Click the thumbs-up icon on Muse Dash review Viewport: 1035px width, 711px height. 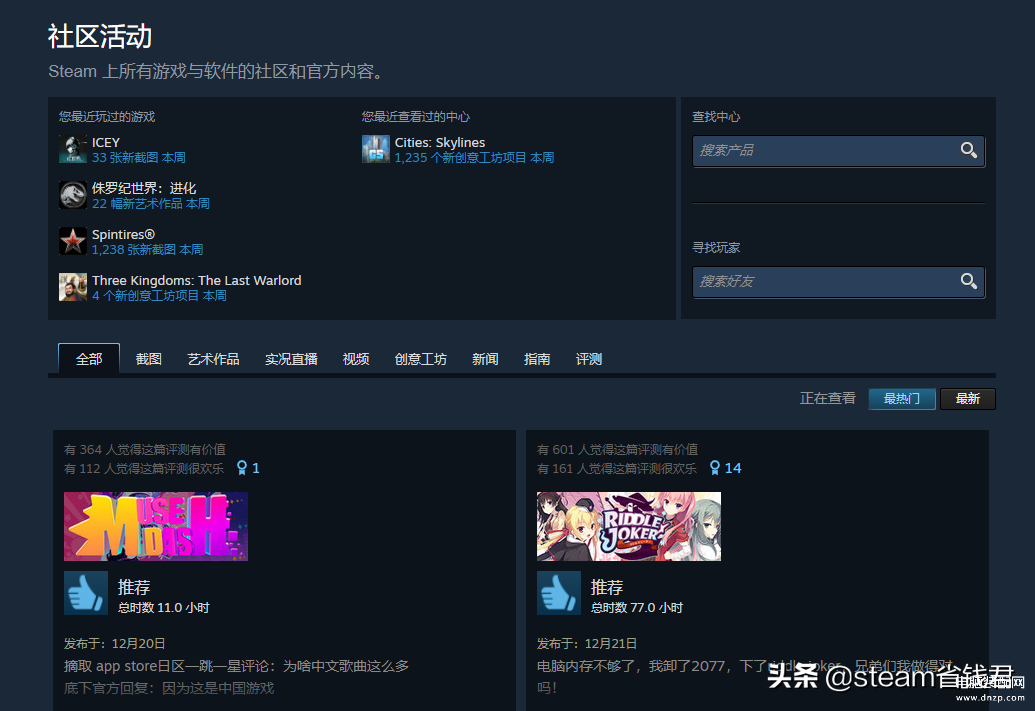tap(86, 593)
